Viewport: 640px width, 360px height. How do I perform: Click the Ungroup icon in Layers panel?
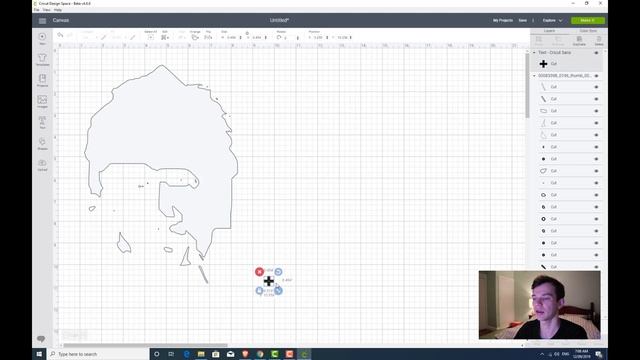(558, 40)
